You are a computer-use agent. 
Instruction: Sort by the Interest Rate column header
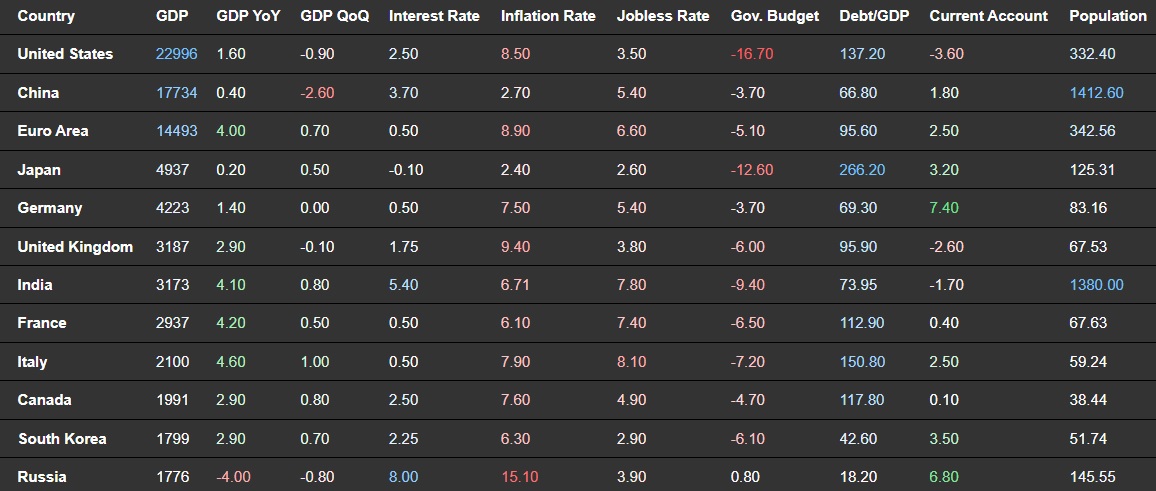coord(434,15)
